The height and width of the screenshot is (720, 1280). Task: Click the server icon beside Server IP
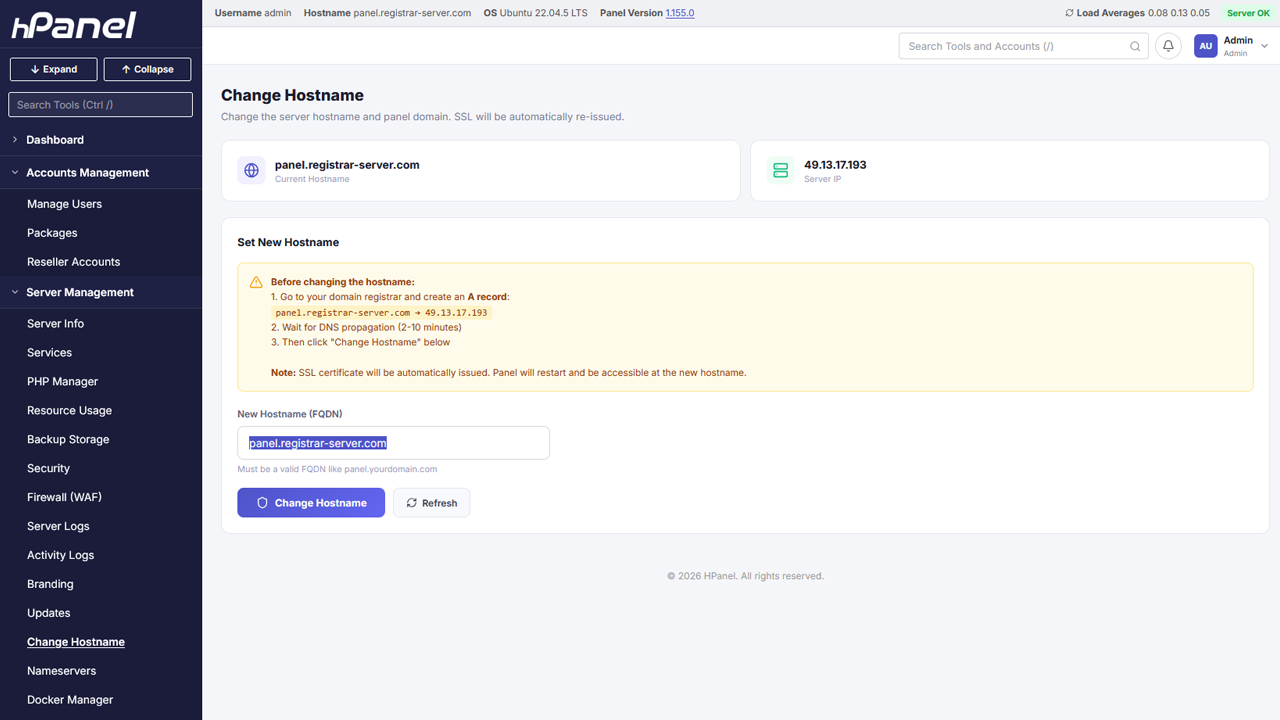point(781,170)
